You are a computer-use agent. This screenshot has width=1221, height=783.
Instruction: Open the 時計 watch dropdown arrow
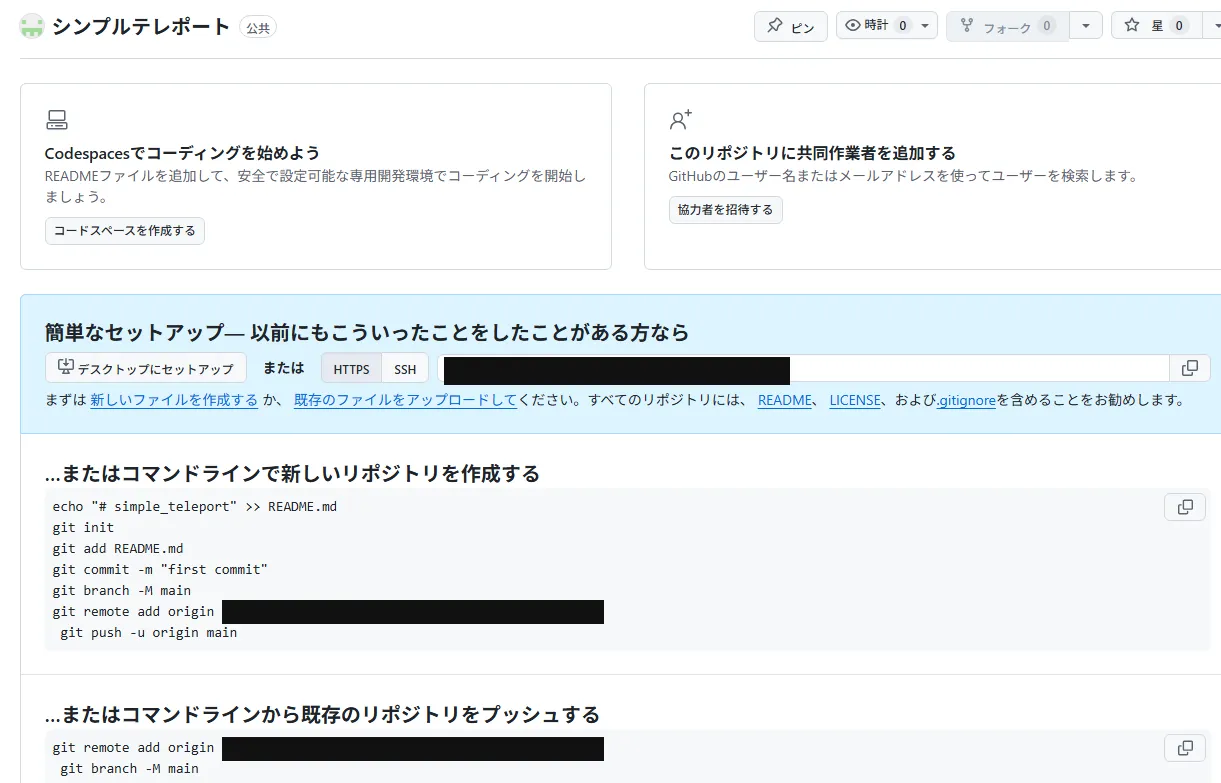925,25
